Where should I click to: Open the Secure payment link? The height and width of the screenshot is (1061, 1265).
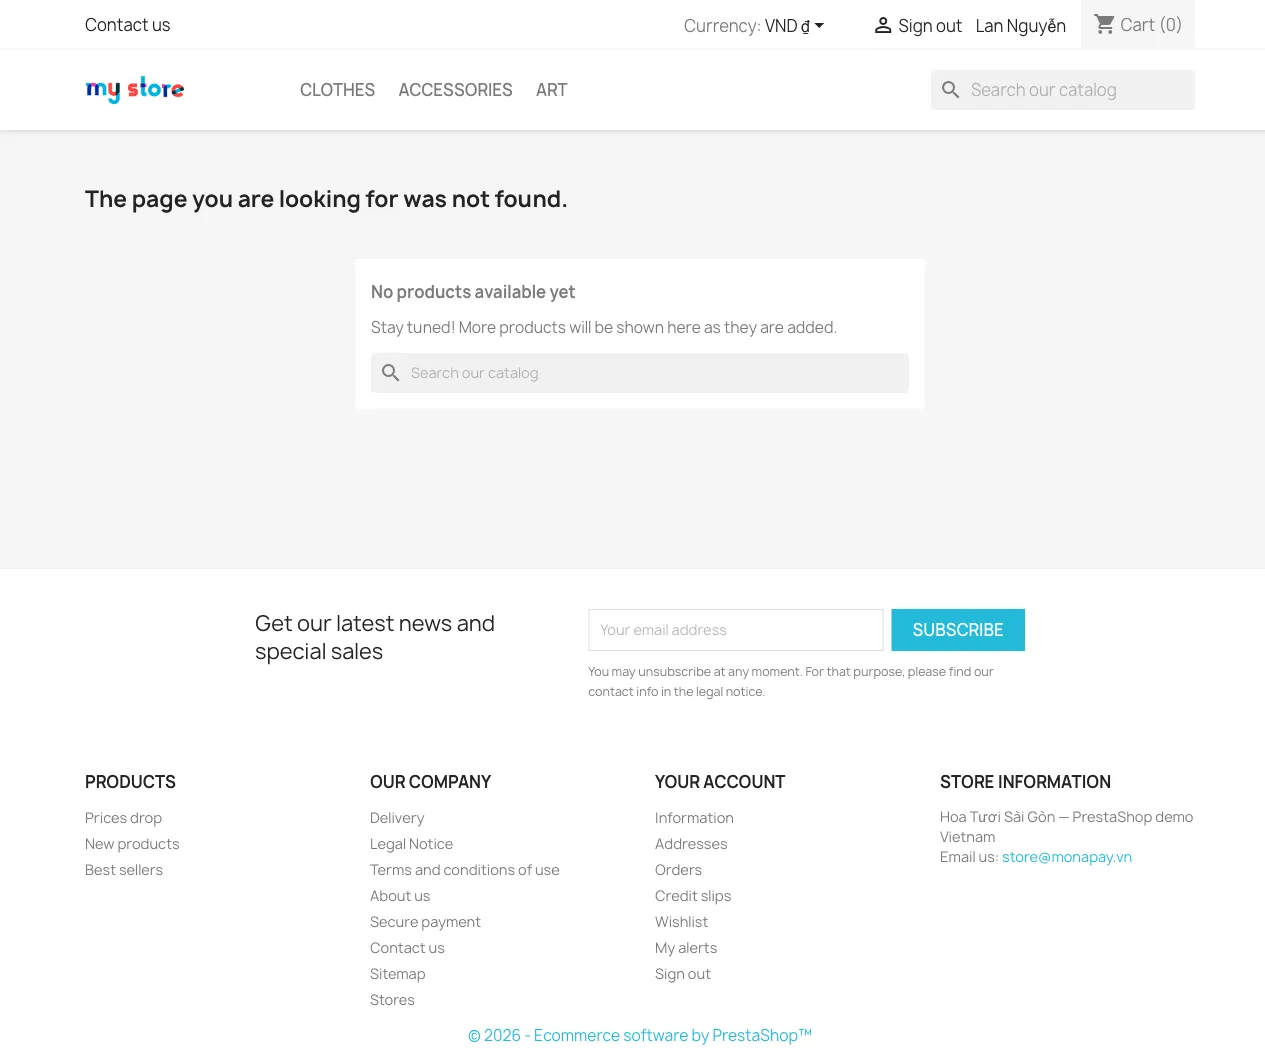425,922
